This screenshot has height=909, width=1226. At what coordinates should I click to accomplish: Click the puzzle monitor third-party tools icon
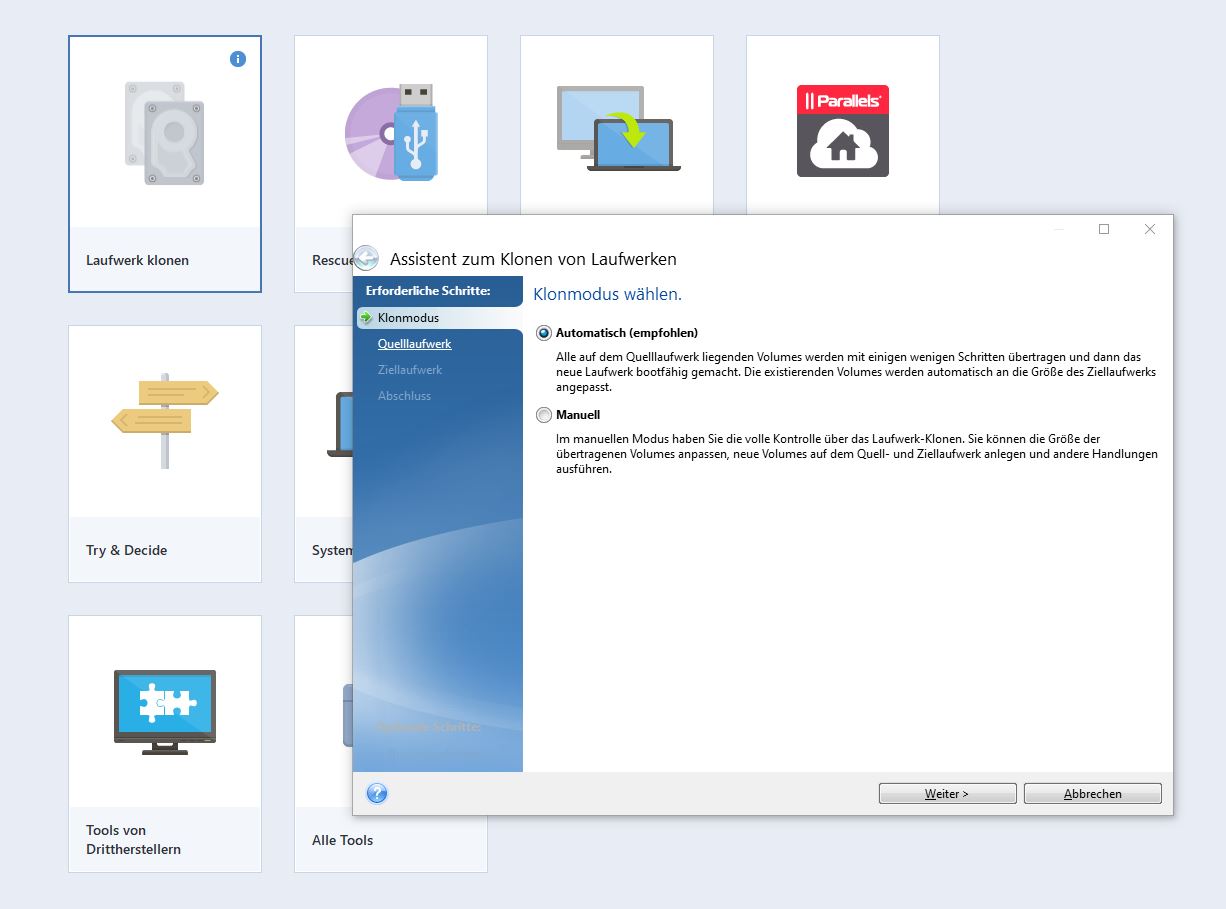165,712
